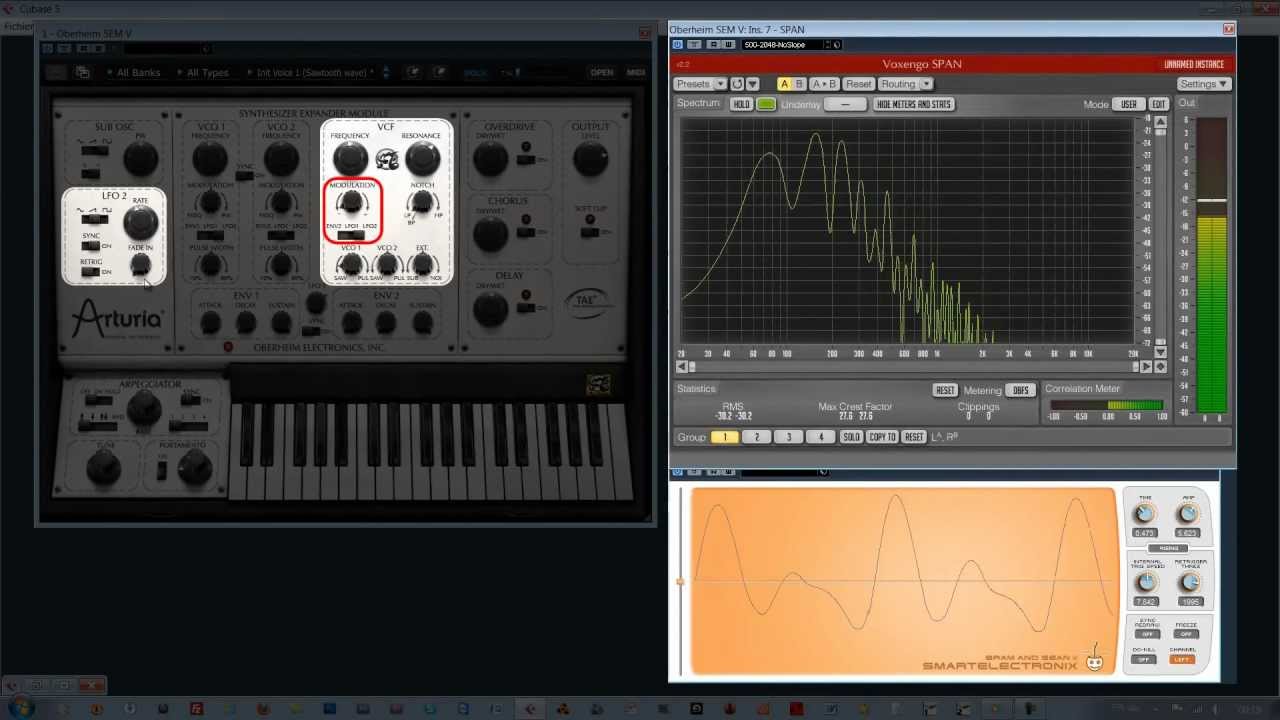1280x720 pixels.
Task: Click the Chorus Dry/Wet knob
Action: [x=490, y=234]
